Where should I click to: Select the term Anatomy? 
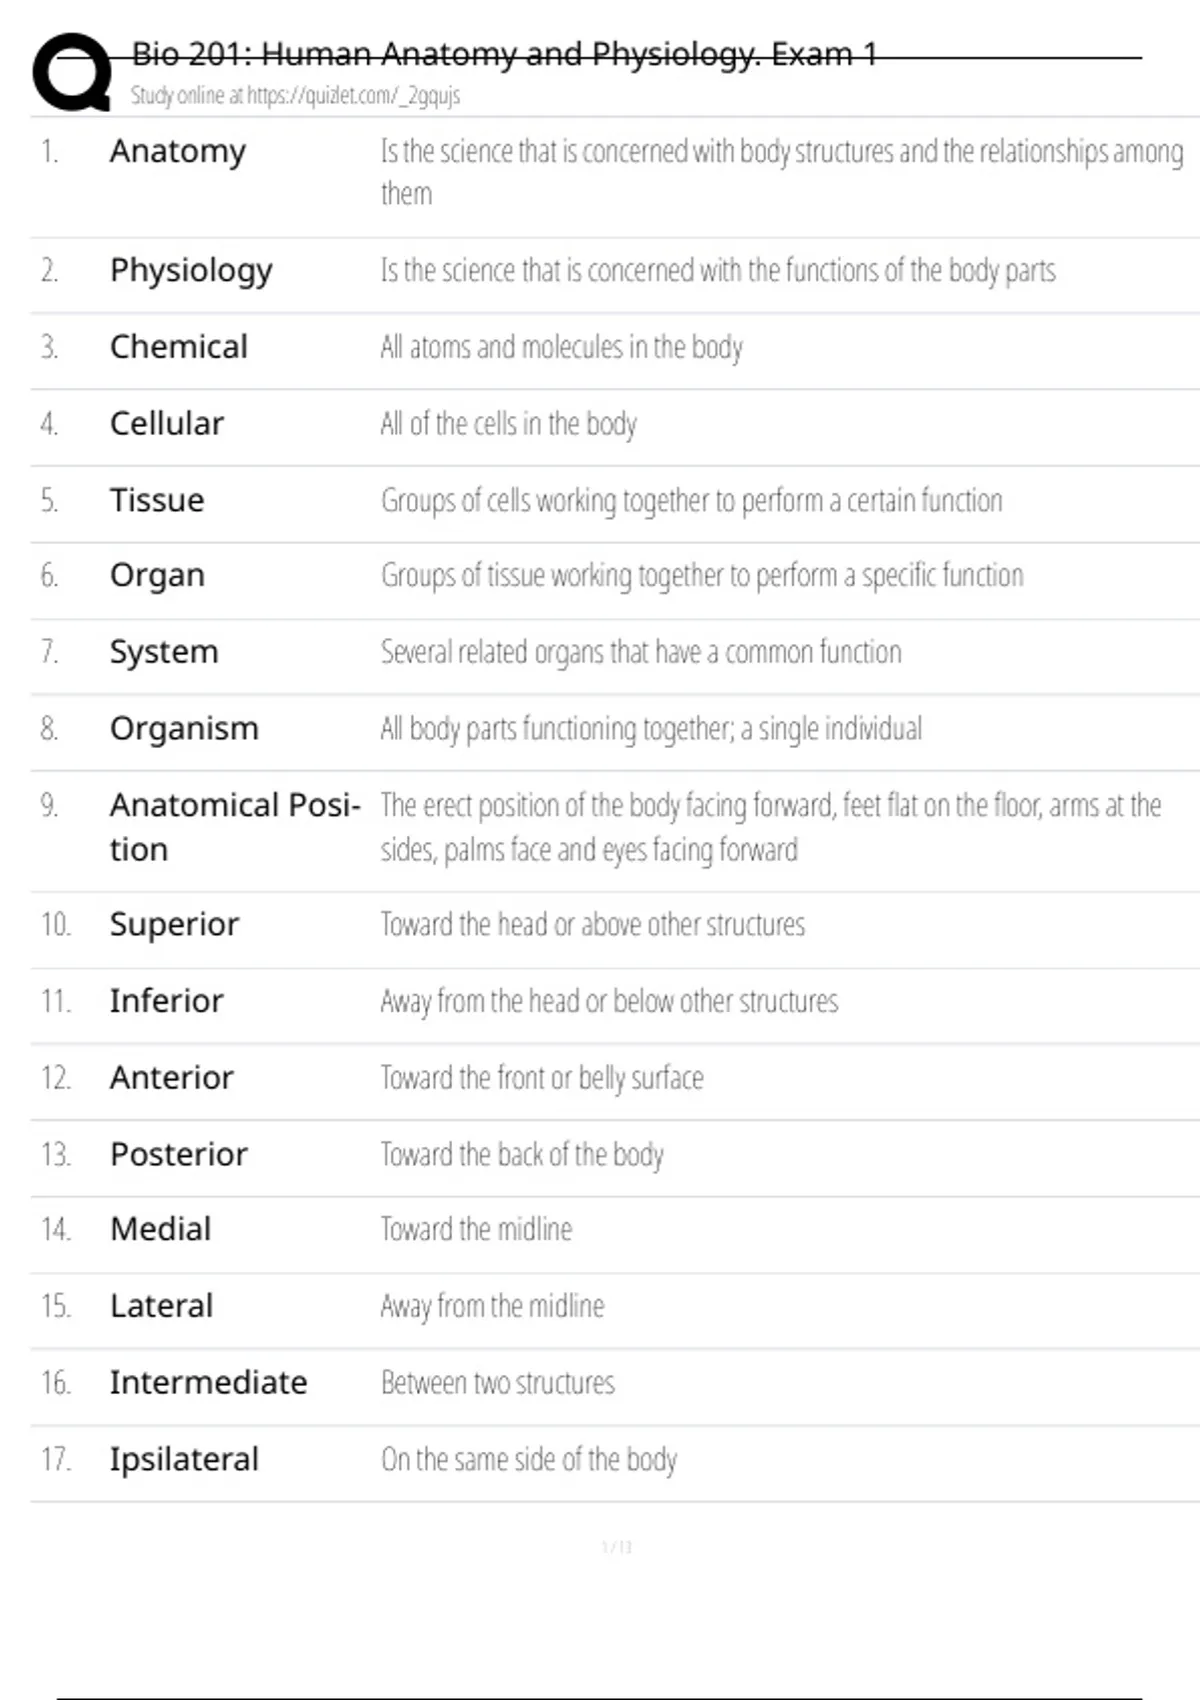point(178,152)
